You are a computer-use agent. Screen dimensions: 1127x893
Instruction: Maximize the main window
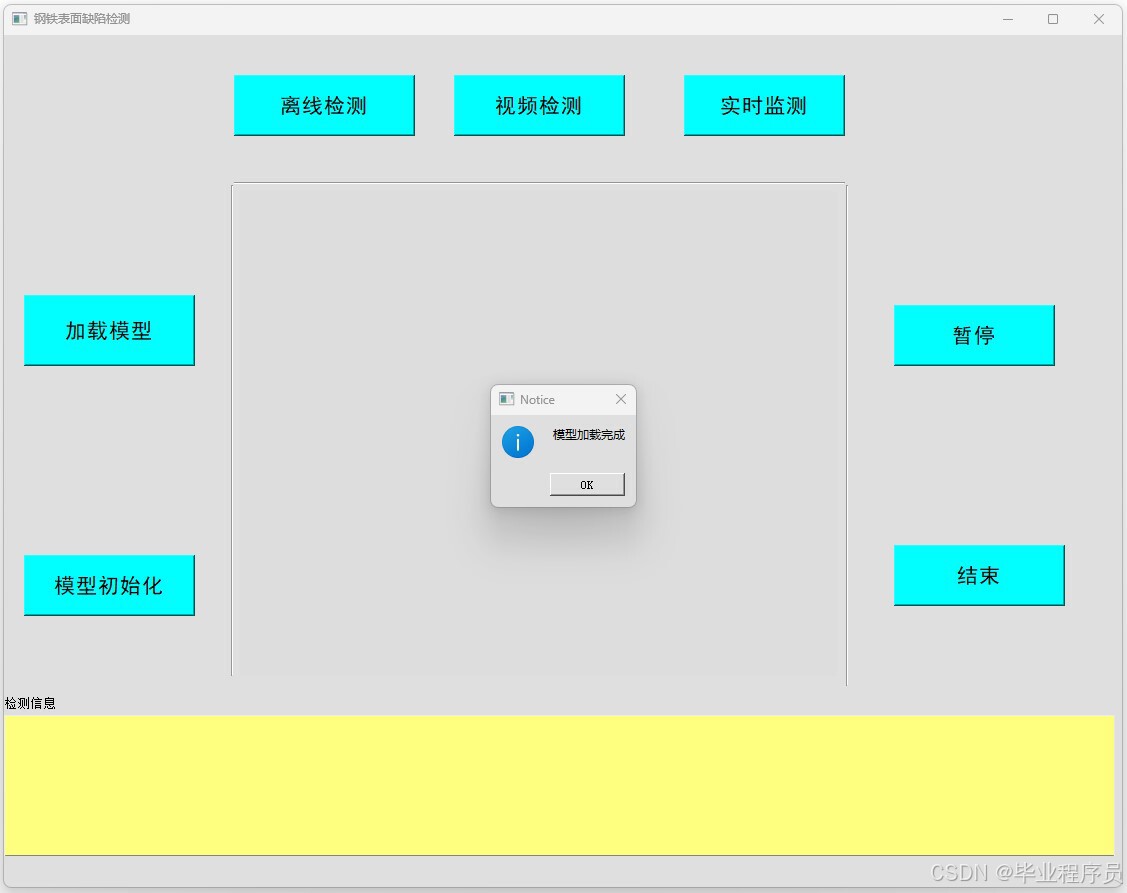tap(1053, 19)
